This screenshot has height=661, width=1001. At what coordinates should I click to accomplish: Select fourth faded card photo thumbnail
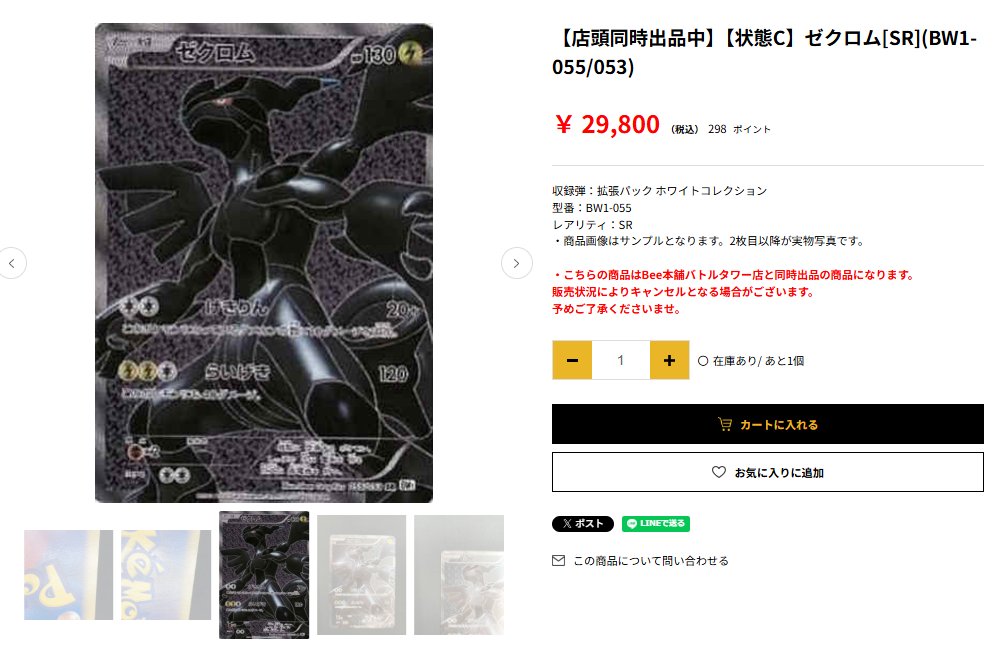tap(361, 575)
